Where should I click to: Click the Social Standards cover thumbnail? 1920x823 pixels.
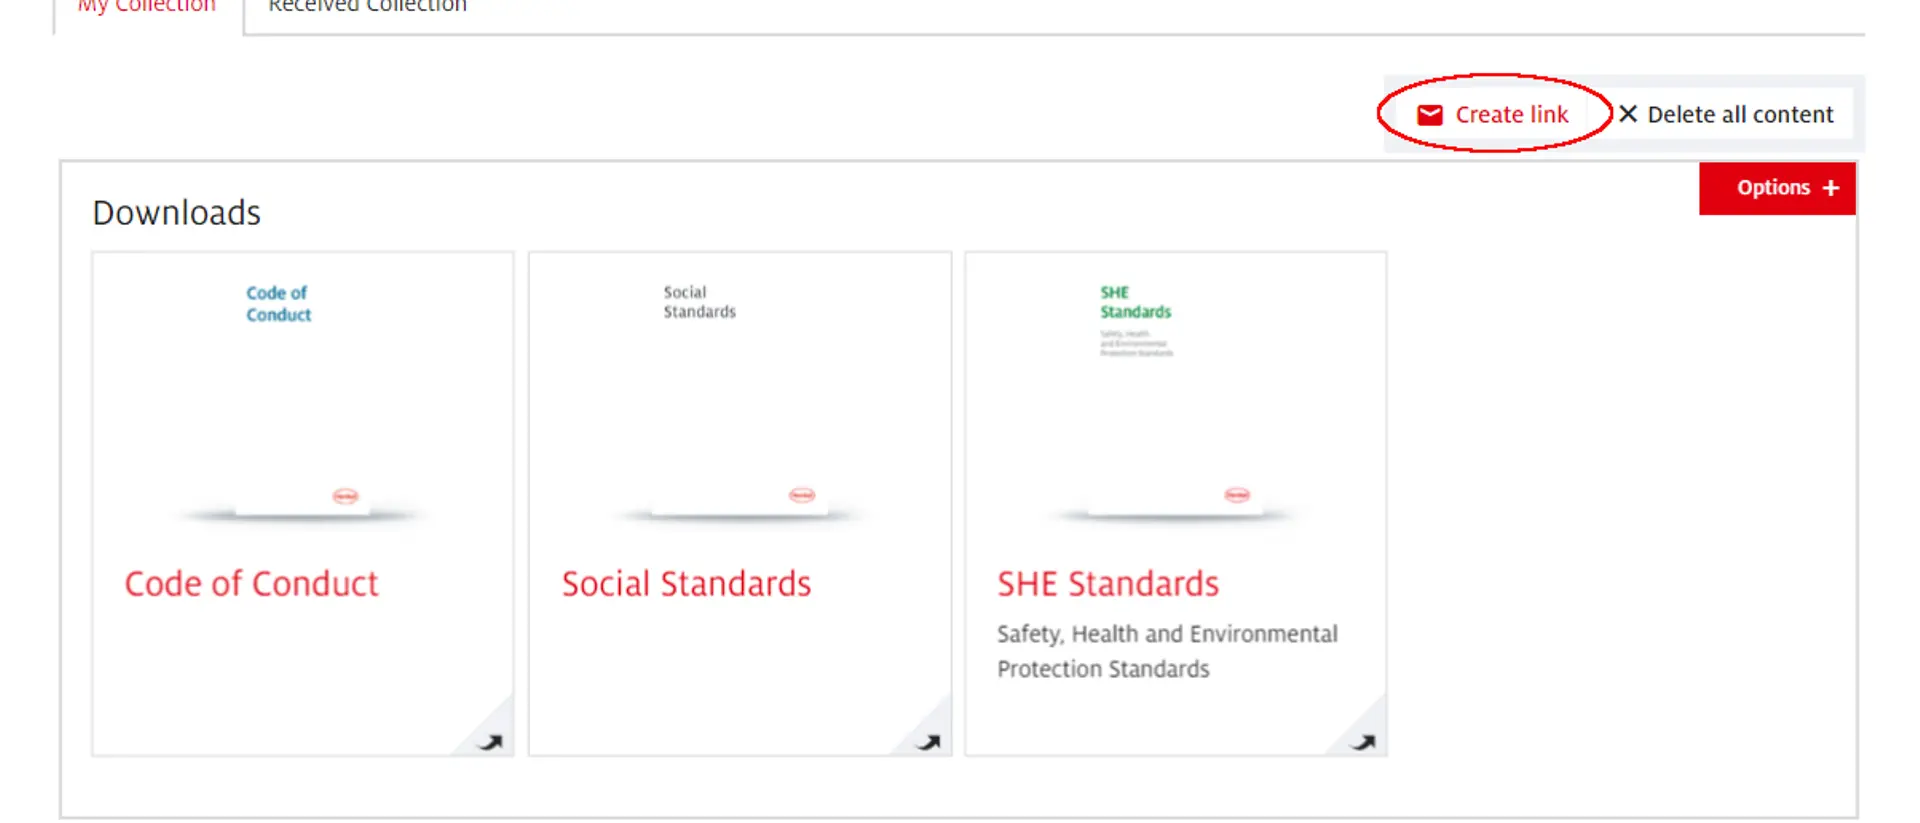coord(739,400)
